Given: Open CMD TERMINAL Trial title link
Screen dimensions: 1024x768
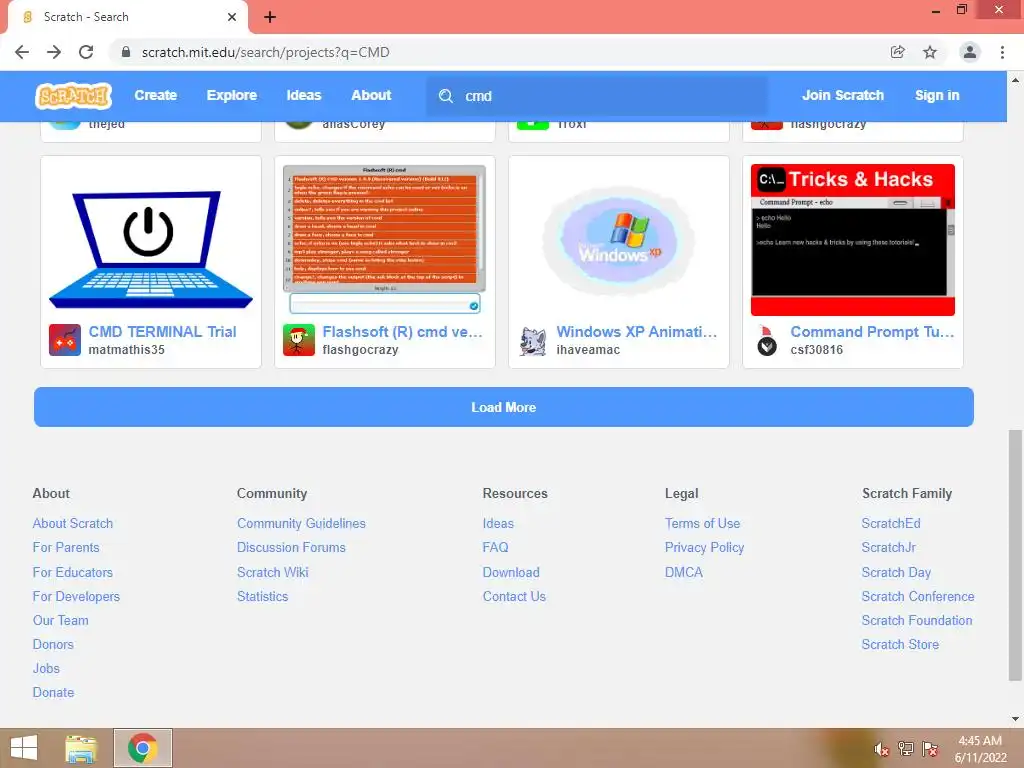Looking at the screenshot, I should click(162, 332).
